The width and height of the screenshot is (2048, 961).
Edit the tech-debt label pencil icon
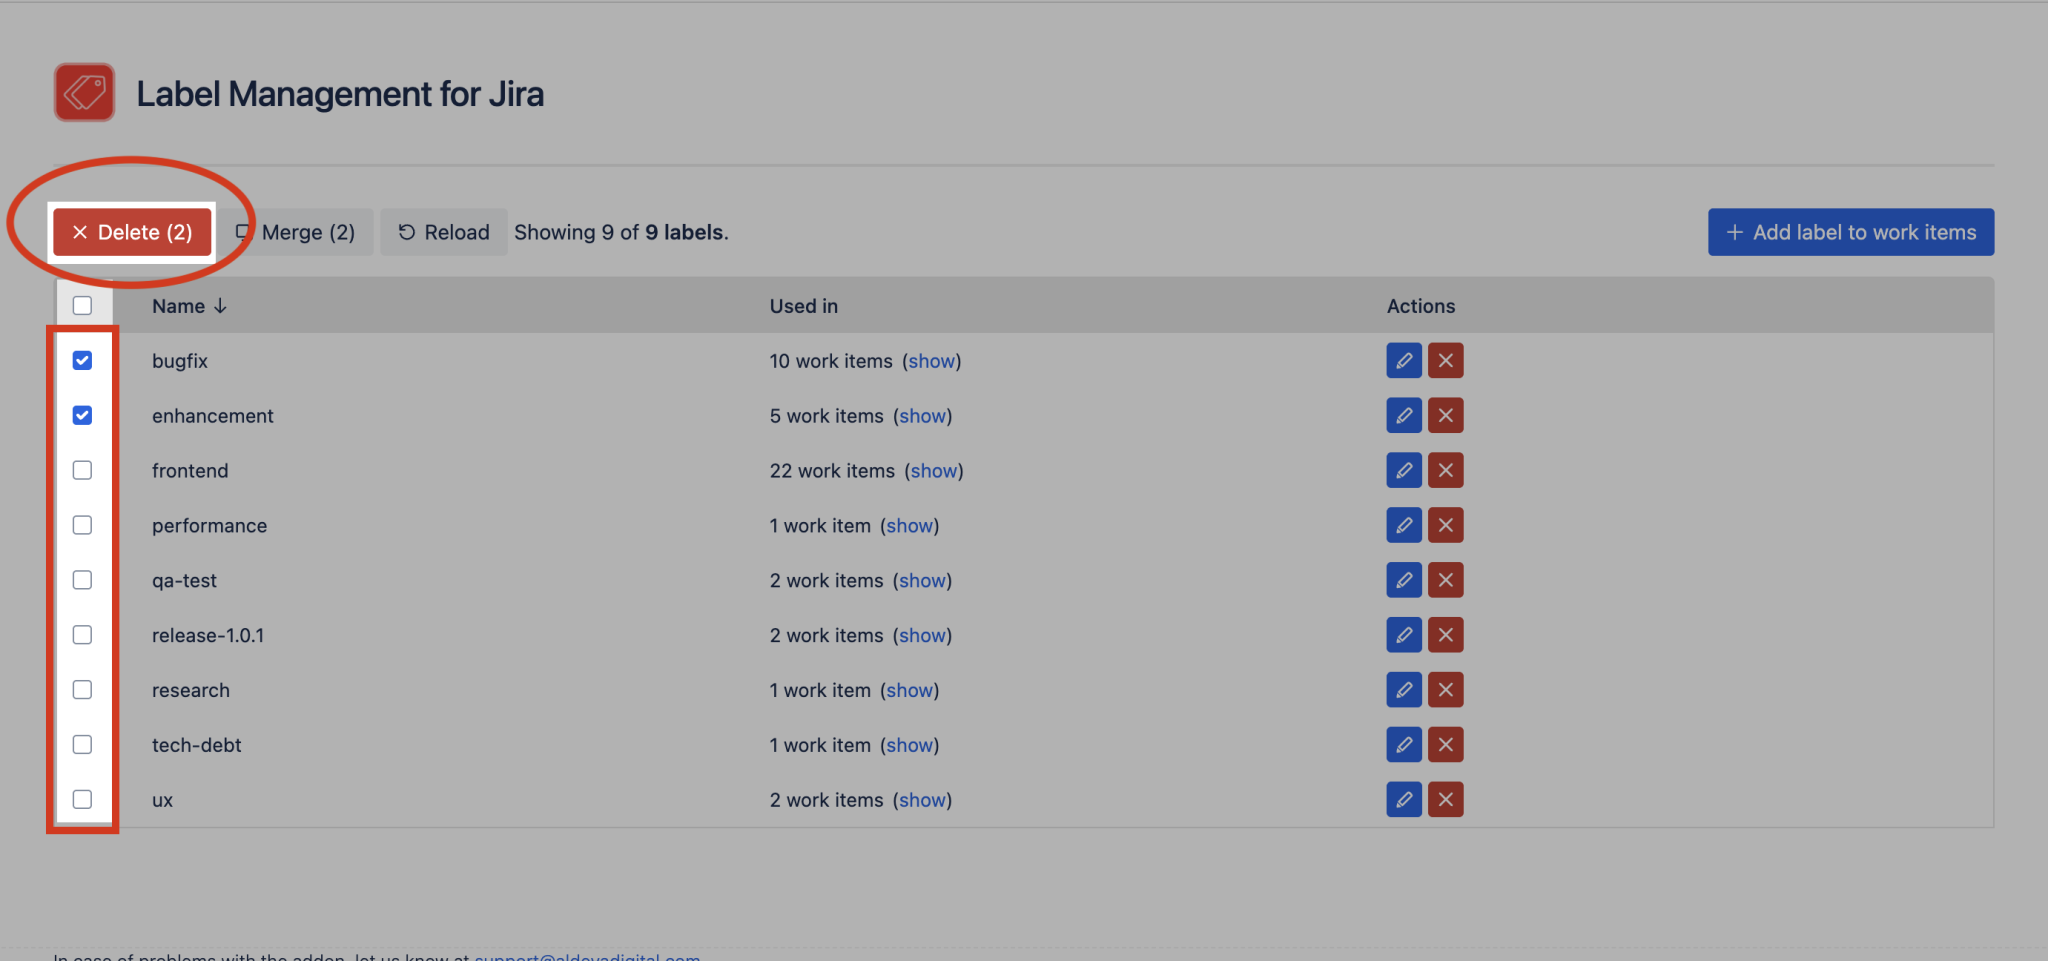tap(1404, 744)
